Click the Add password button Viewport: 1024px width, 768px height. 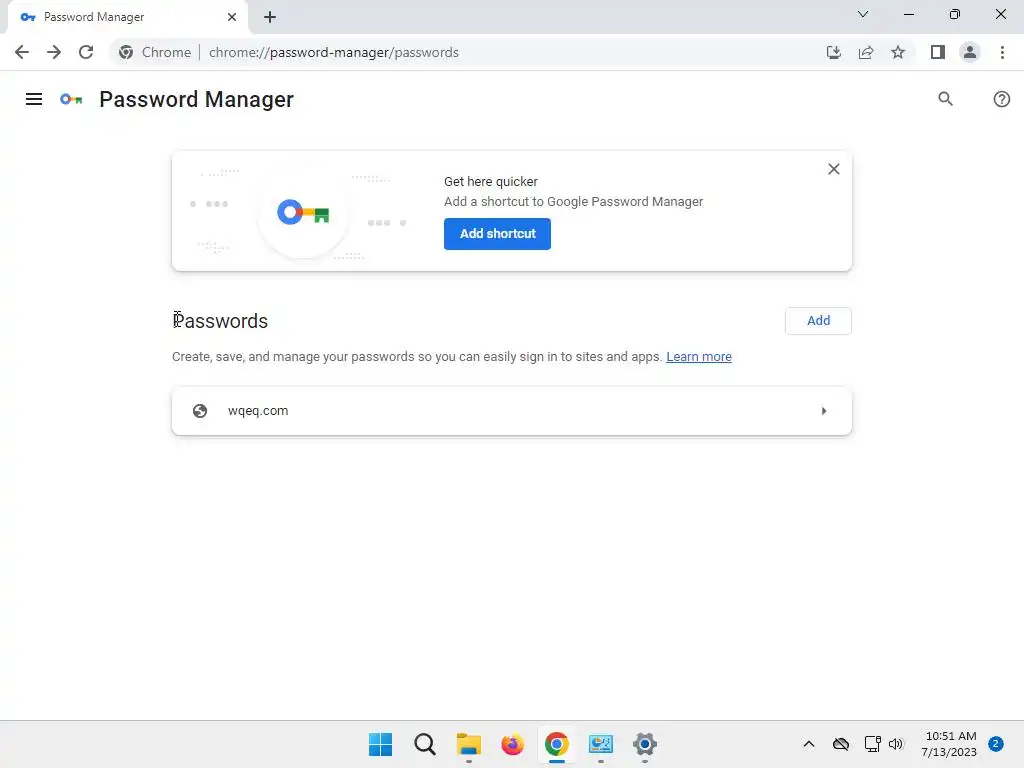click(818, 321)
